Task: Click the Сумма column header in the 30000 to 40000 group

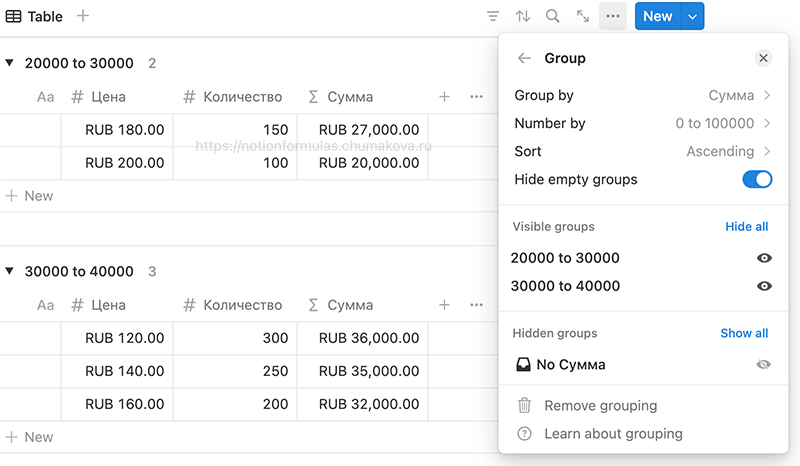Action: point(341,305)
